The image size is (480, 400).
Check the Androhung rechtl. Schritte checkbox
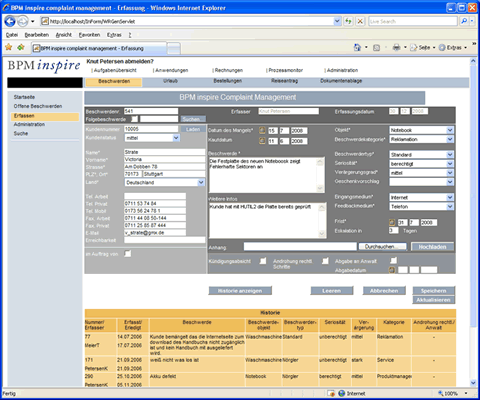tap(325, 260)
